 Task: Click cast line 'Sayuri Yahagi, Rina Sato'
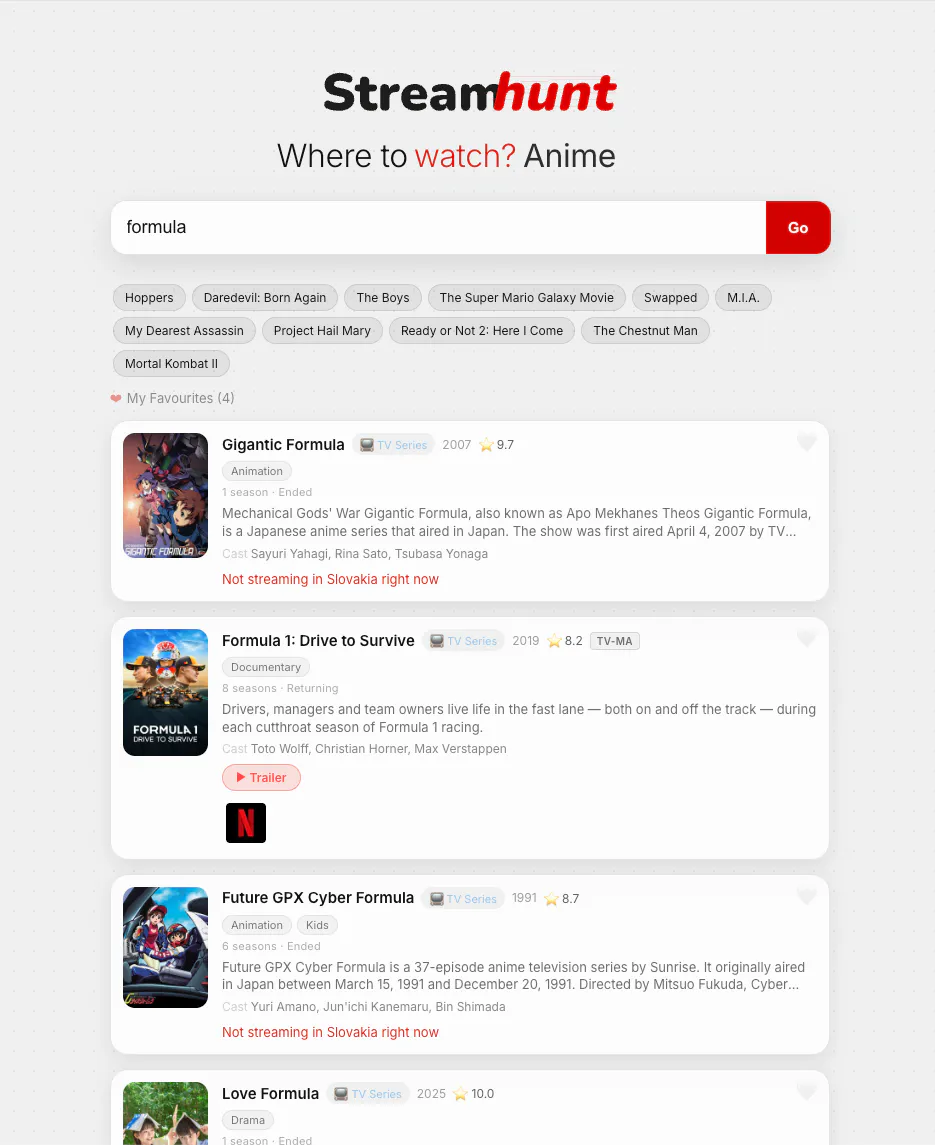tap(355, 554)
